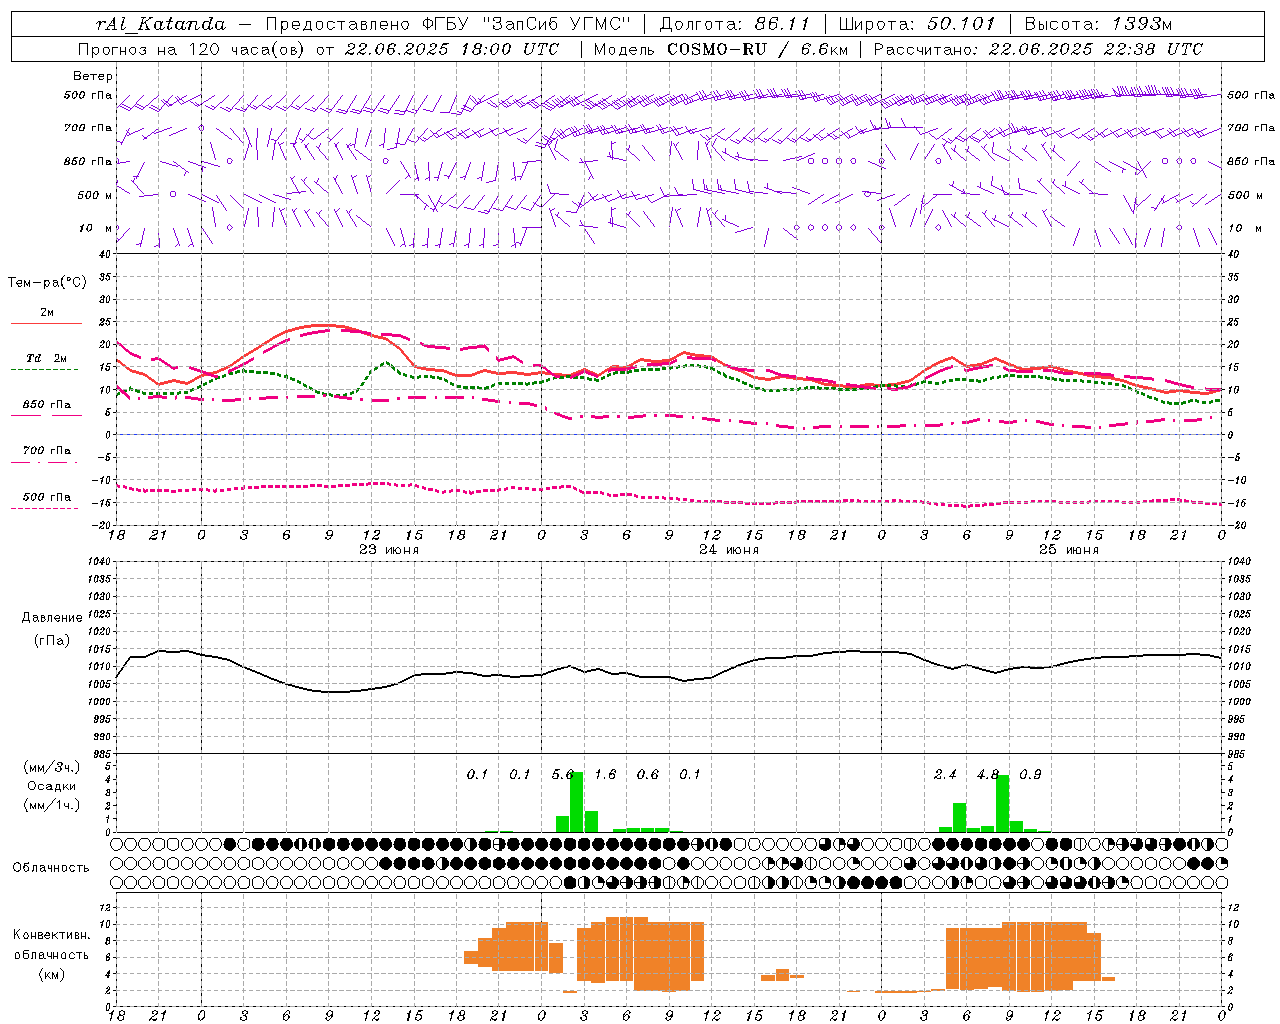This screenshot has height=1024, width=1280.
Task: Click the 0.9 precipitation total value
Action: pyautogui.click(x=1030, y=775)
